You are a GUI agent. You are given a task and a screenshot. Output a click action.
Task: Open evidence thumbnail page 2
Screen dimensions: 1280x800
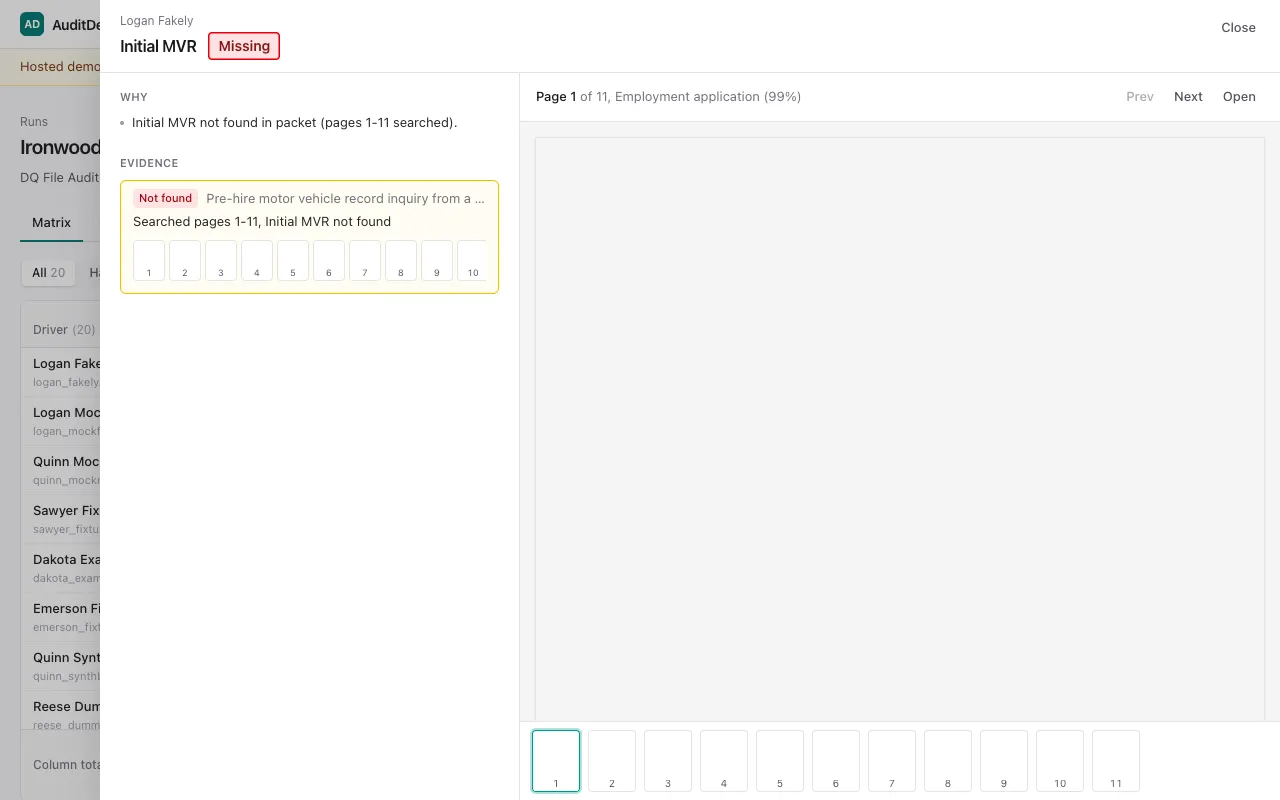coord(185,260)
